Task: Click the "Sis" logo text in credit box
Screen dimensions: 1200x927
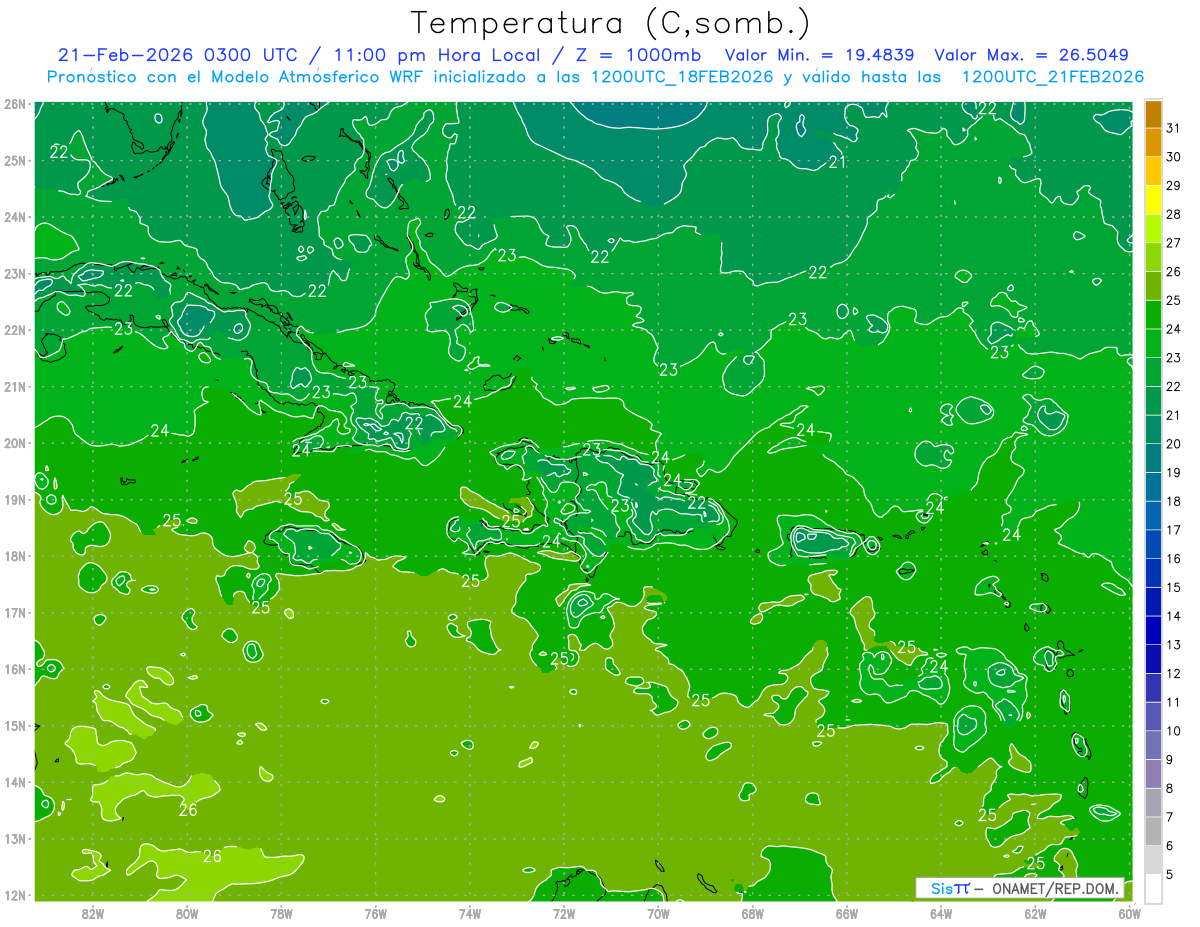Action: click(942, 888)
